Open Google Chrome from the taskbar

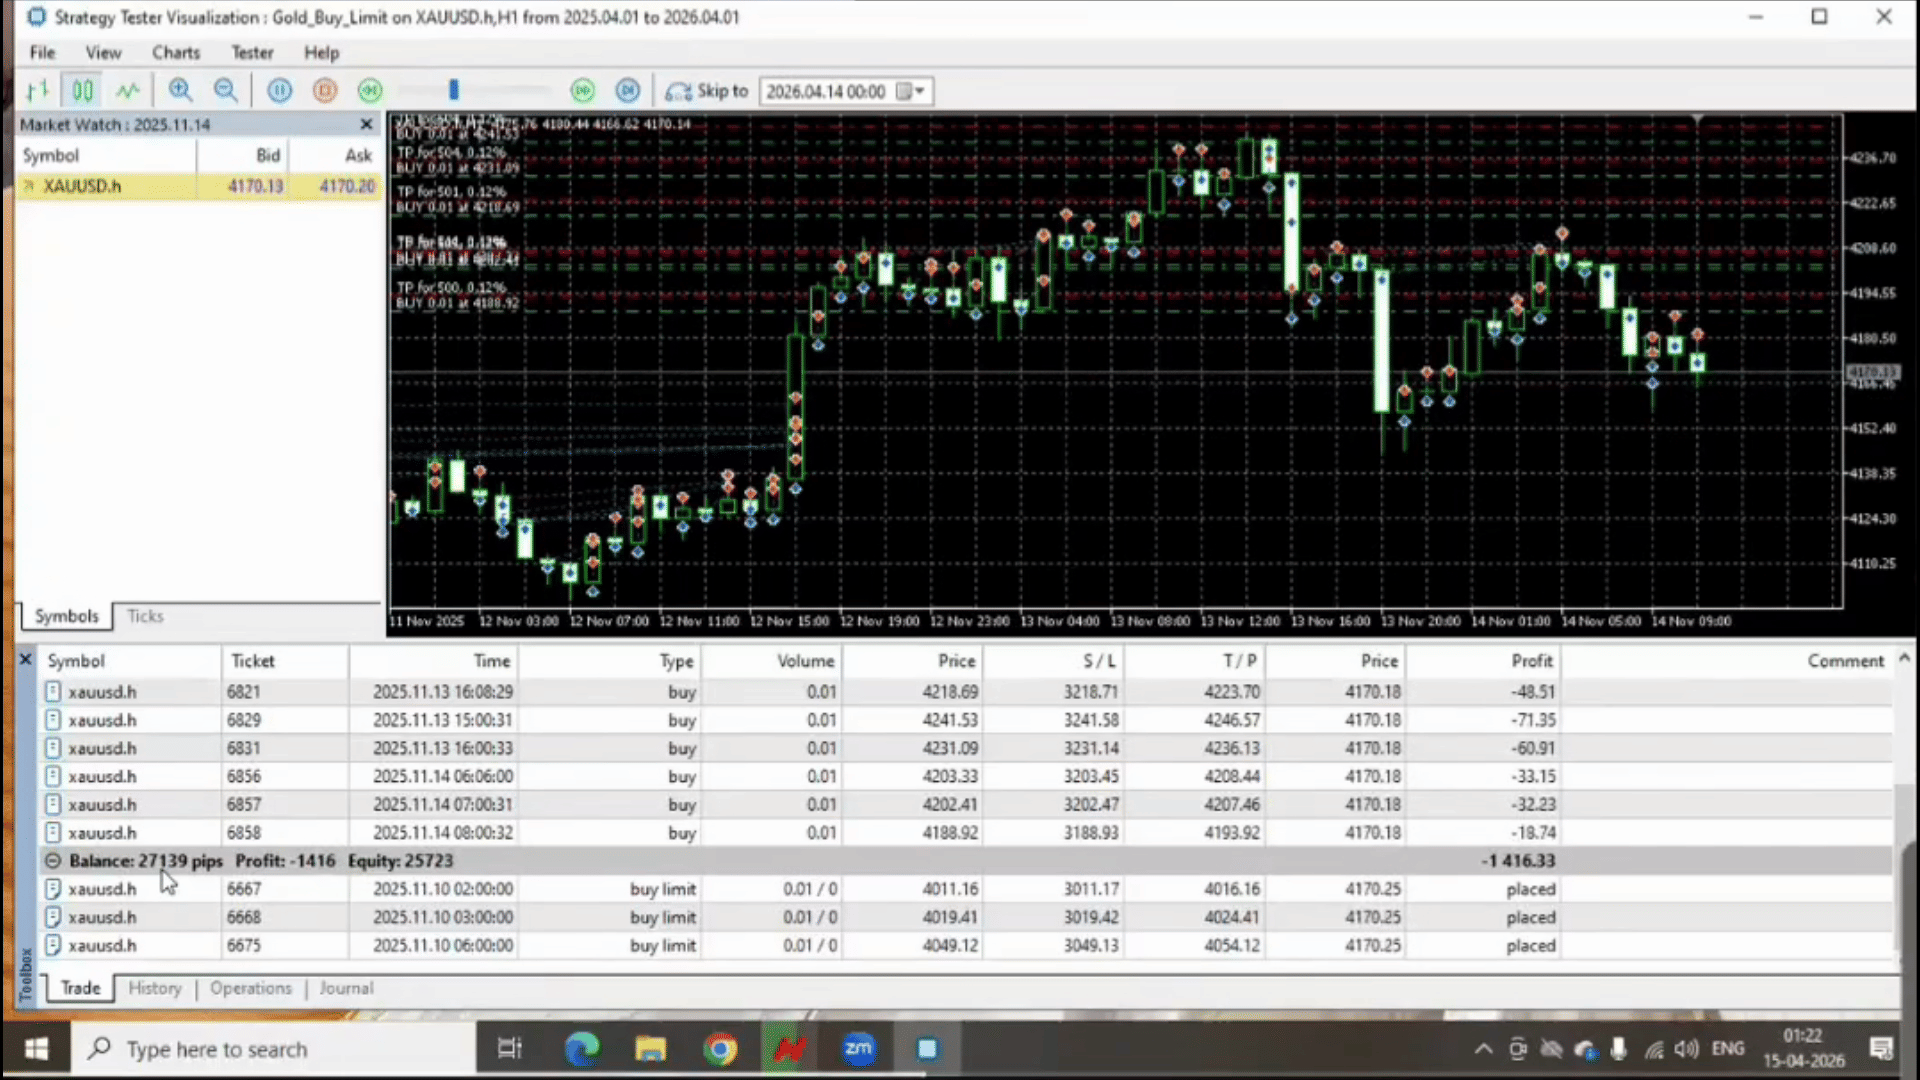click(720, 1049)
